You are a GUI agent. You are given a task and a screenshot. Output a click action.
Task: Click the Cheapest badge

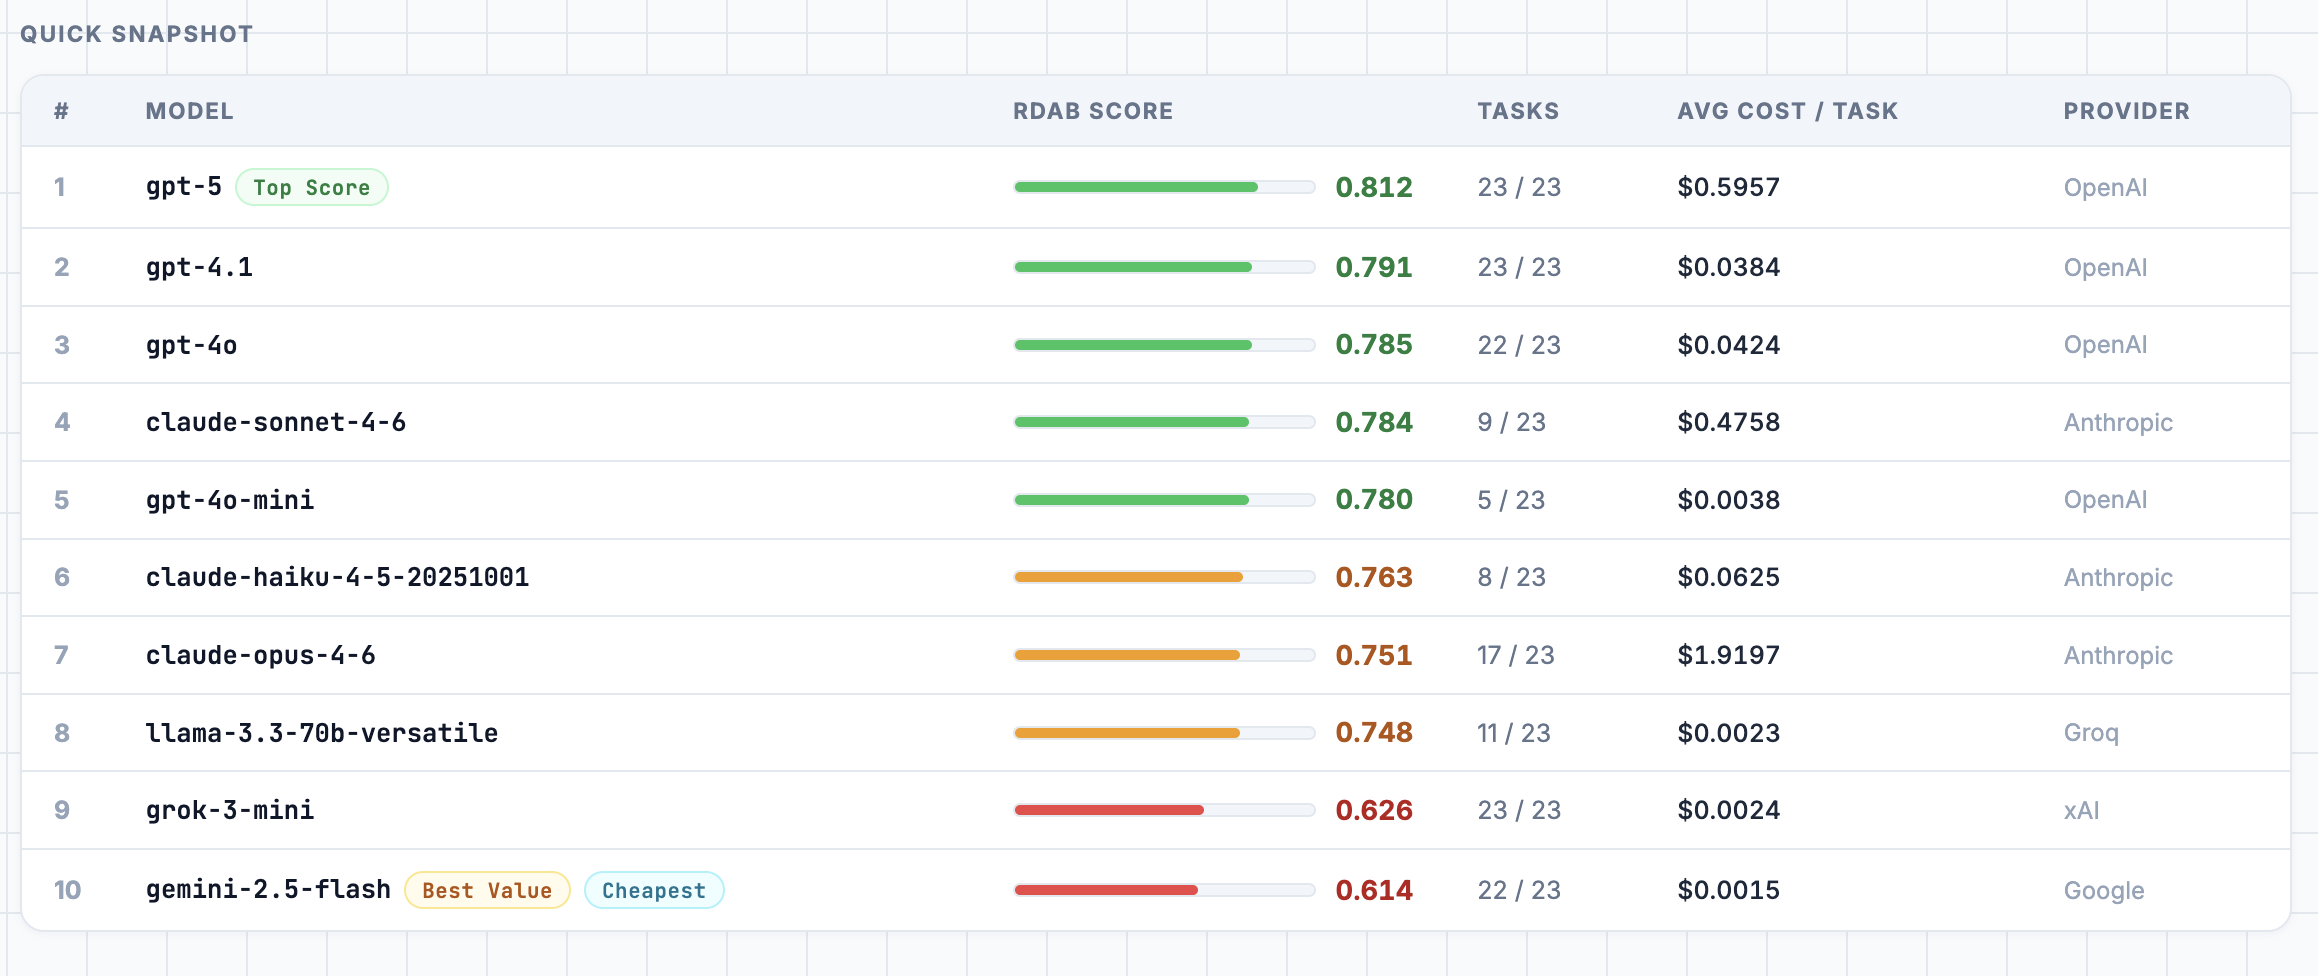[654, 890]
